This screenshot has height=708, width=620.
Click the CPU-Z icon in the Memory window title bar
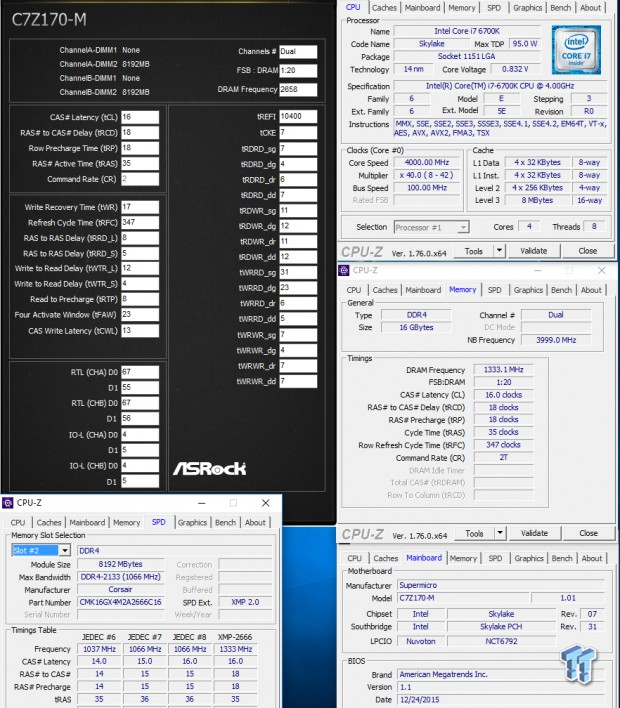click(x=344, y=270)
